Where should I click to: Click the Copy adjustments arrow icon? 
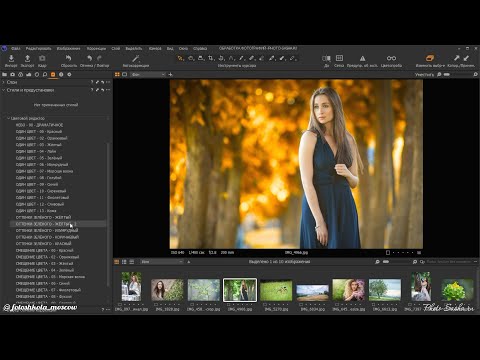tap(457, 58)
